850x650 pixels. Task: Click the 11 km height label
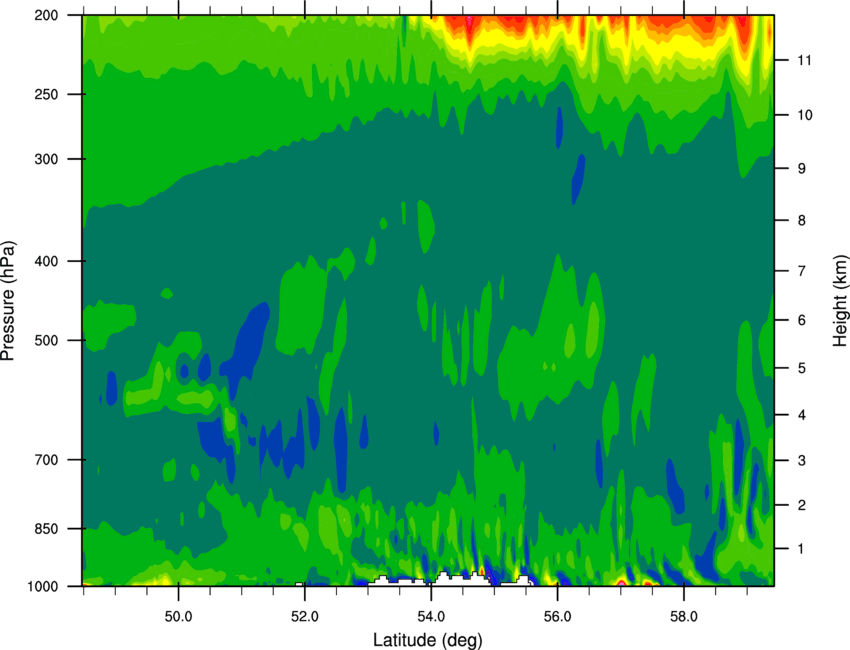tap(804, 60)
